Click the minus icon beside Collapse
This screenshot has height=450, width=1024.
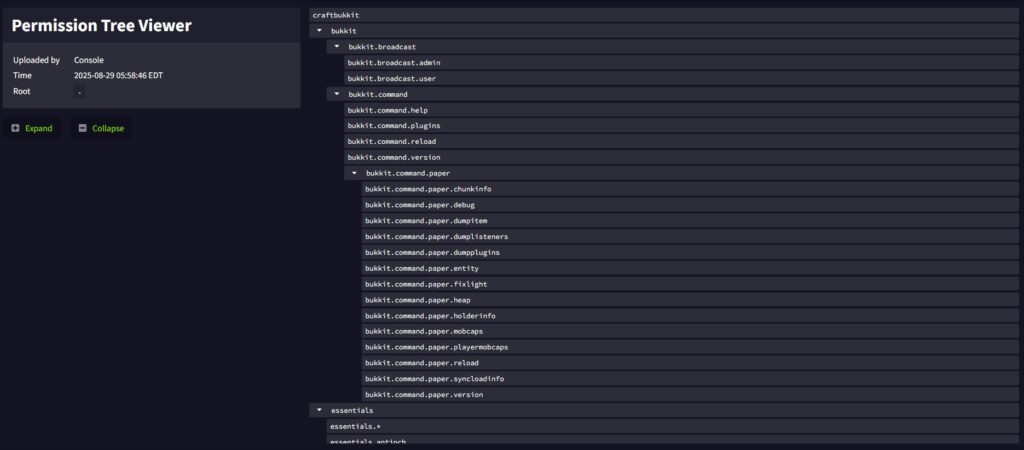pyautogui.click(x=83, y=128)
